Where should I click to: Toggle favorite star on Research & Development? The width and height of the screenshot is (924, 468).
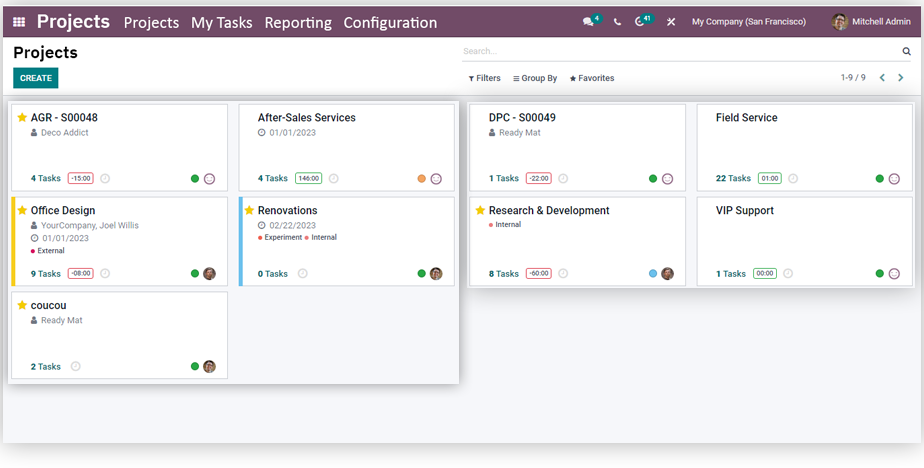480,210
